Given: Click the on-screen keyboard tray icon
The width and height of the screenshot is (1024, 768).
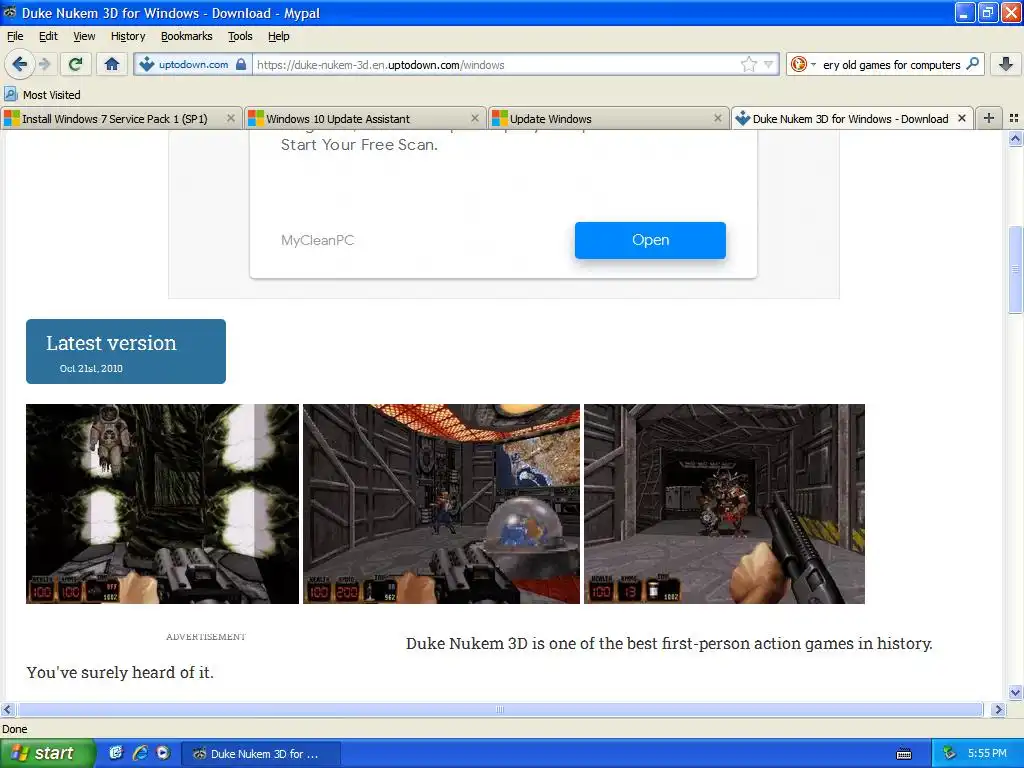Looking at the screenshot, I should [904, 754].
